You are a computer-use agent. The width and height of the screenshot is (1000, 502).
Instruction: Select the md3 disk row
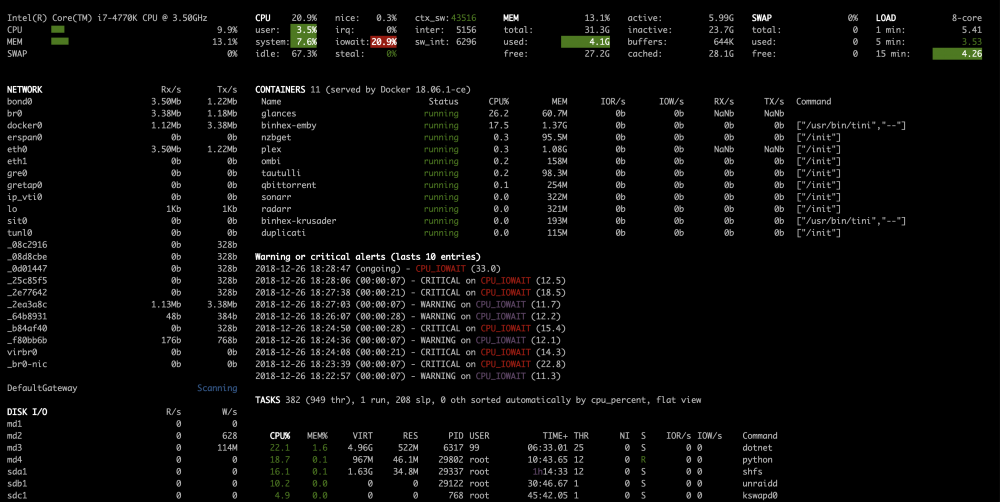click(x=122, y=448)
